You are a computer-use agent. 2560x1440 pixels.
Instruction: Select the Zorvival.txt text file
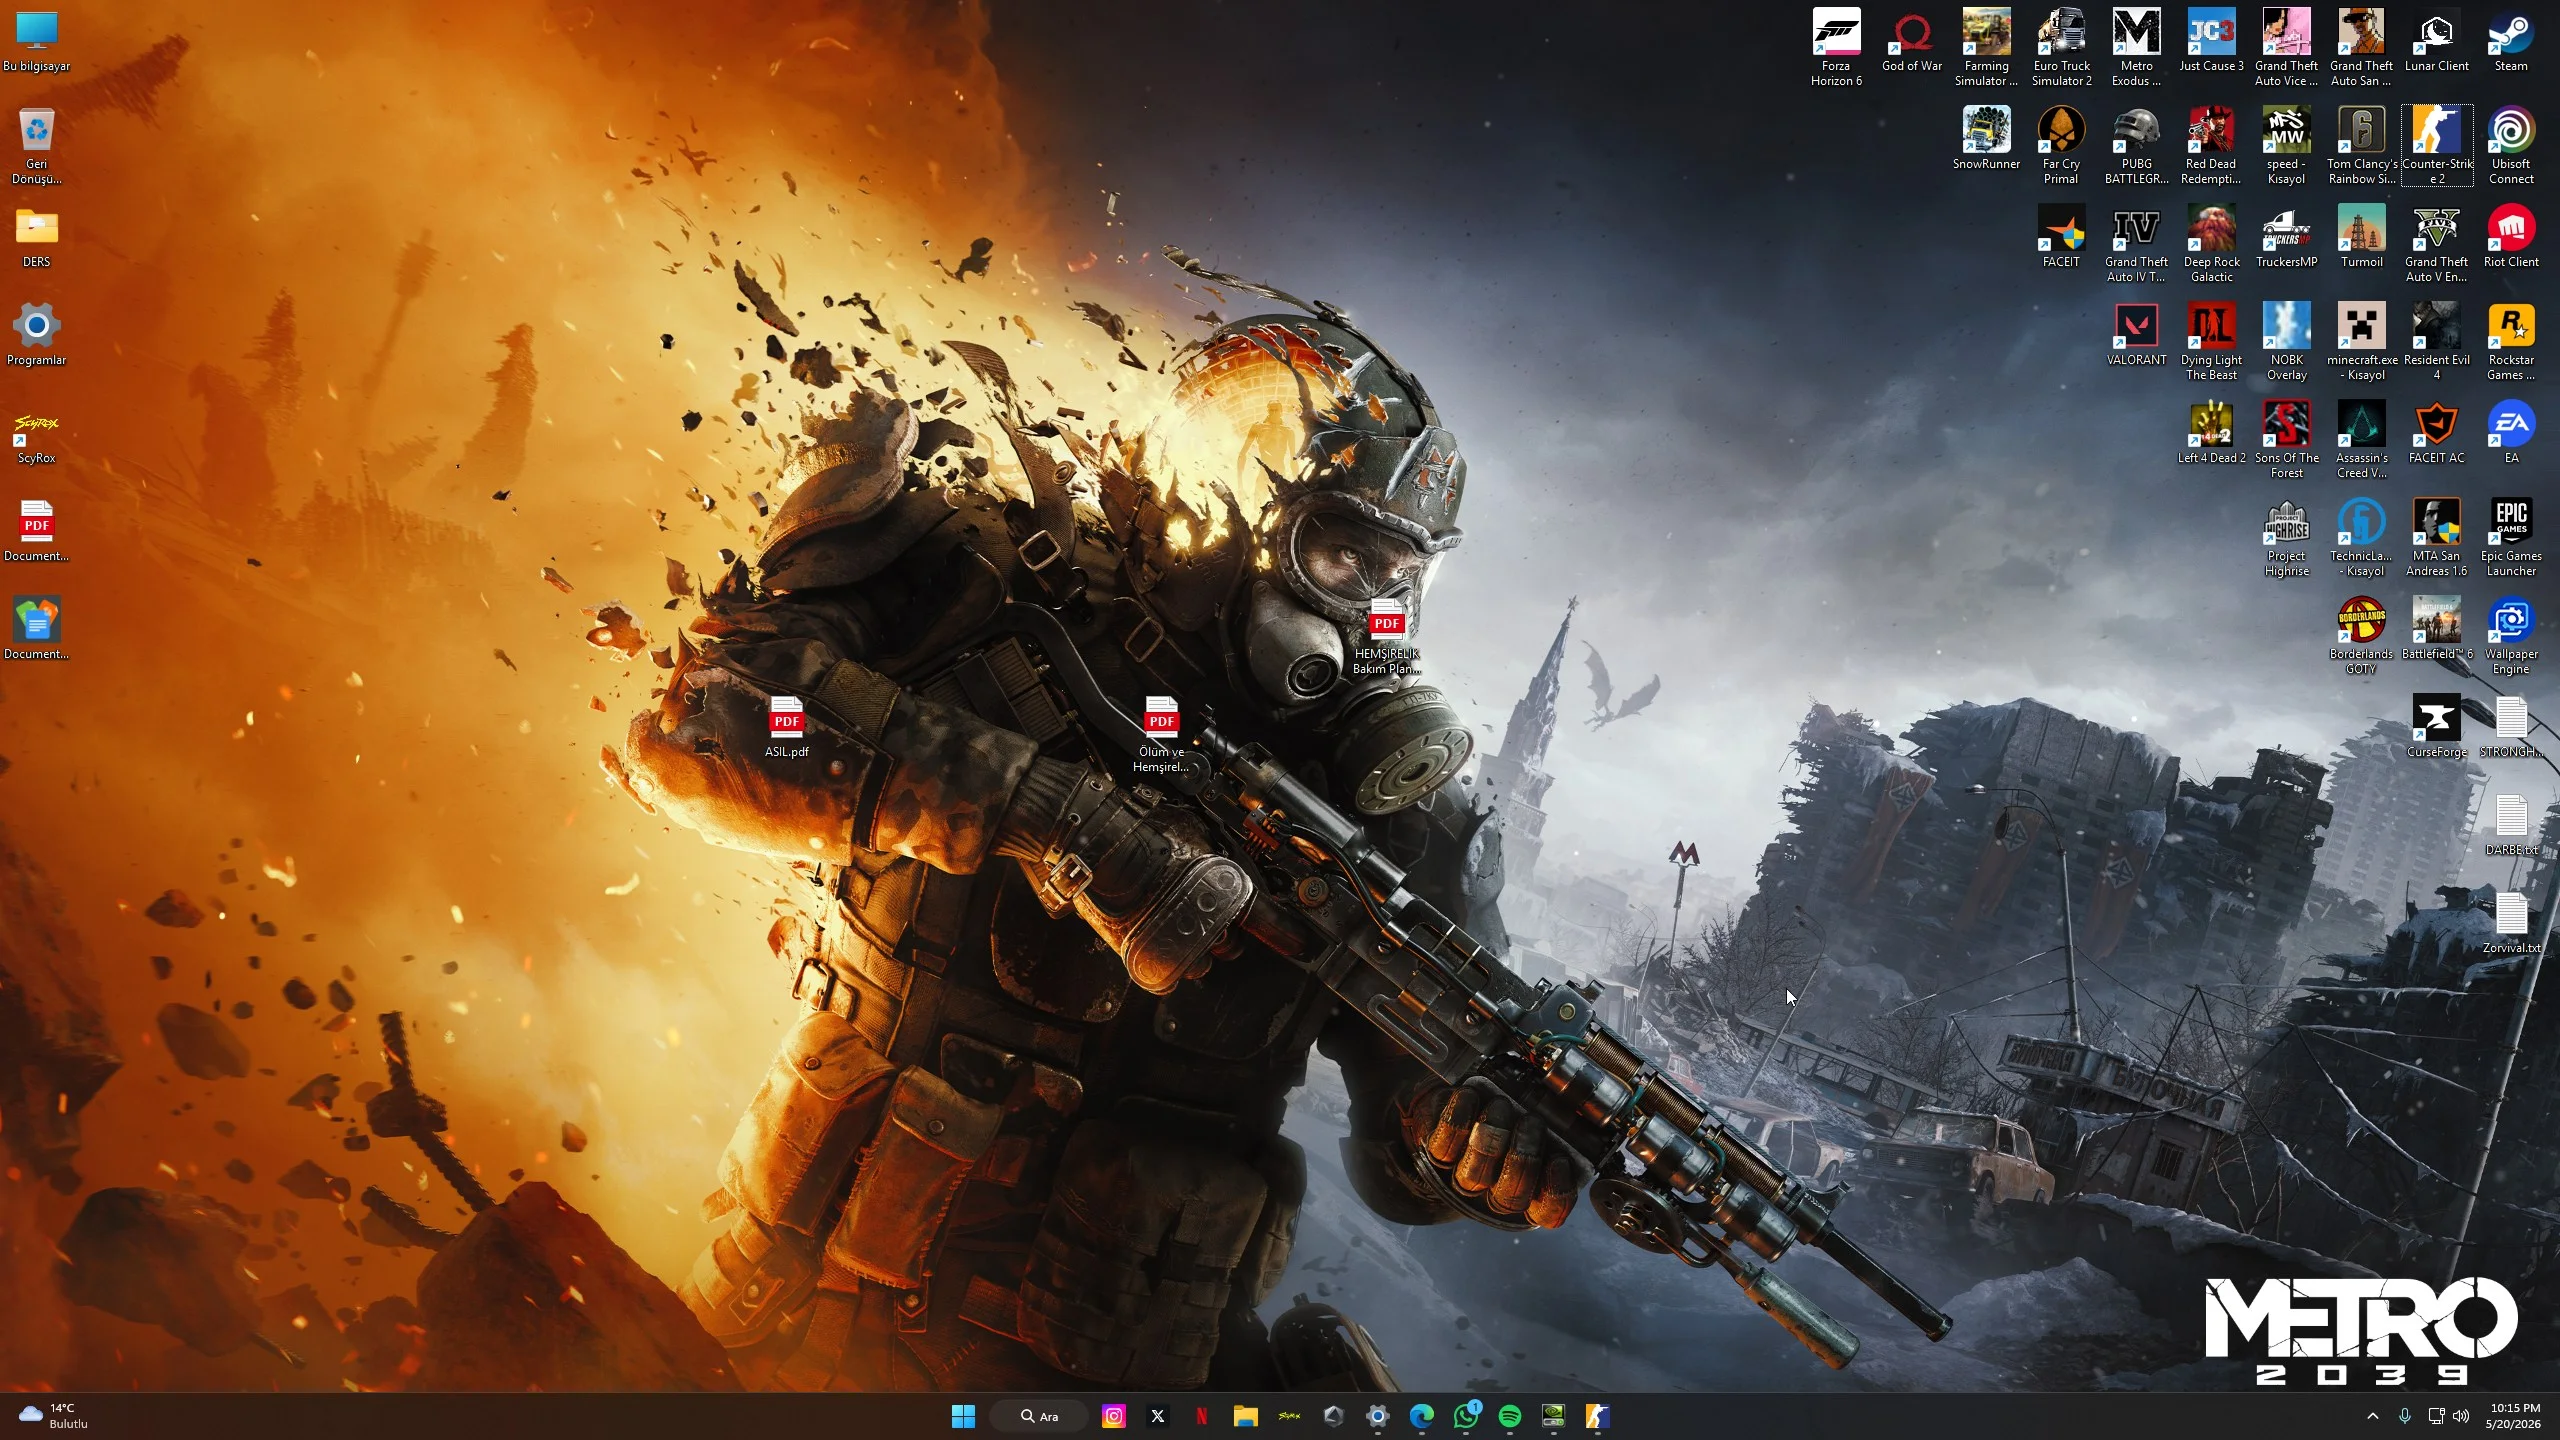pos(2511,922)
